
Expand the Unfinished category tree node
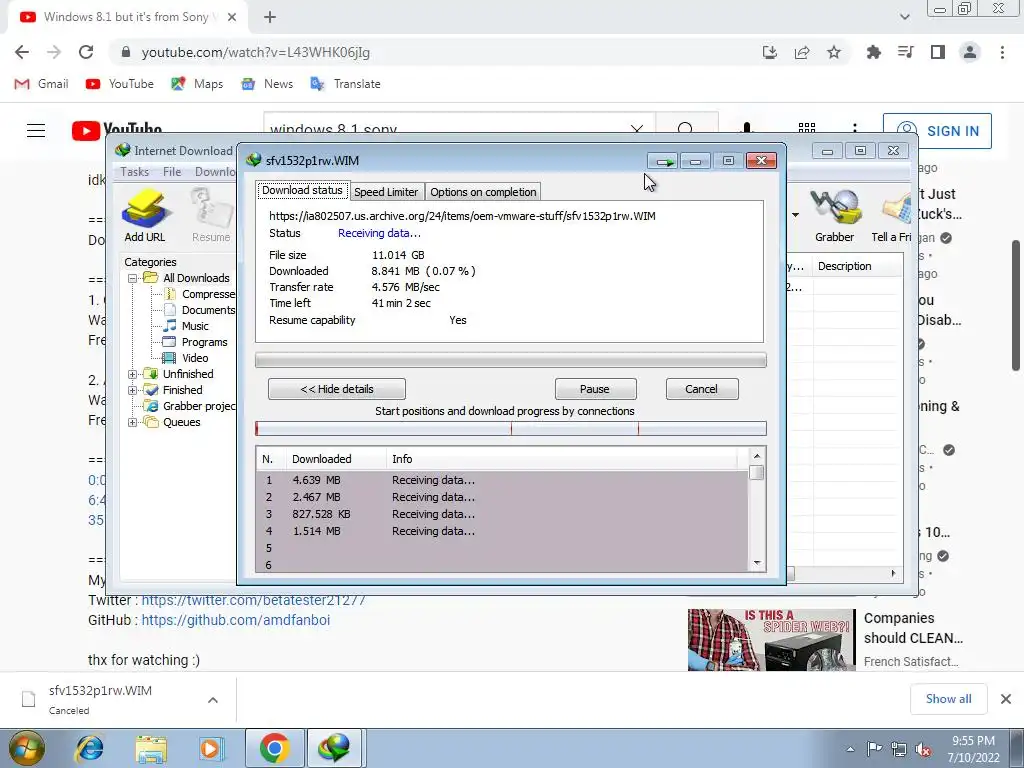[133, 374]
